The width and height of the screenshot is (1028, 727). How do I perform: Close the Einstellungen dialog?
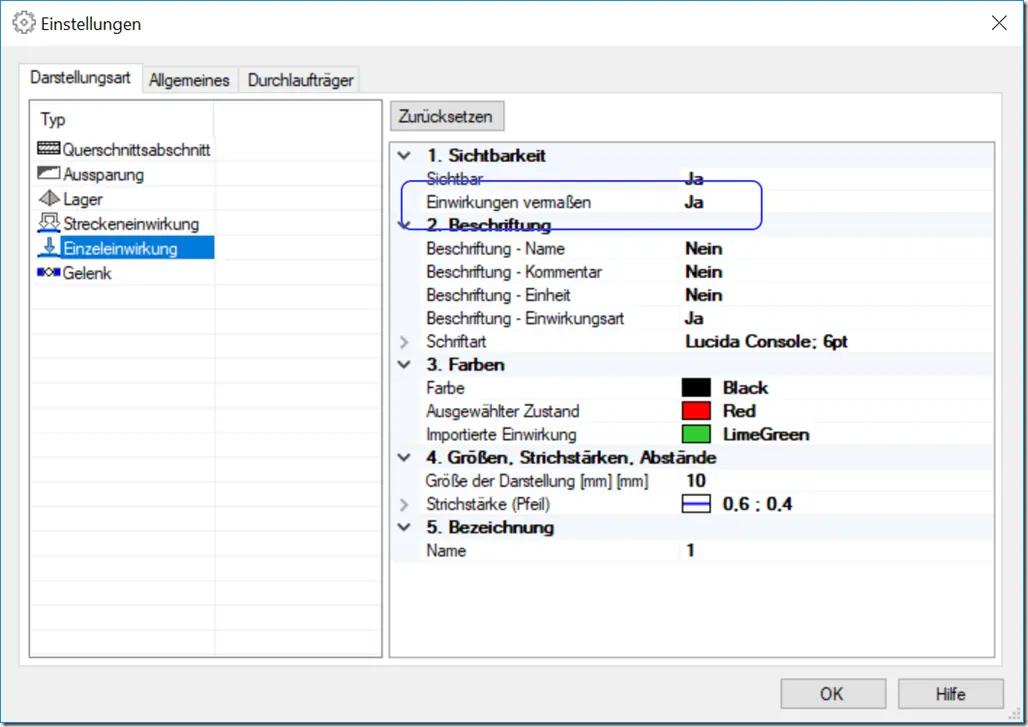point(999,23)
